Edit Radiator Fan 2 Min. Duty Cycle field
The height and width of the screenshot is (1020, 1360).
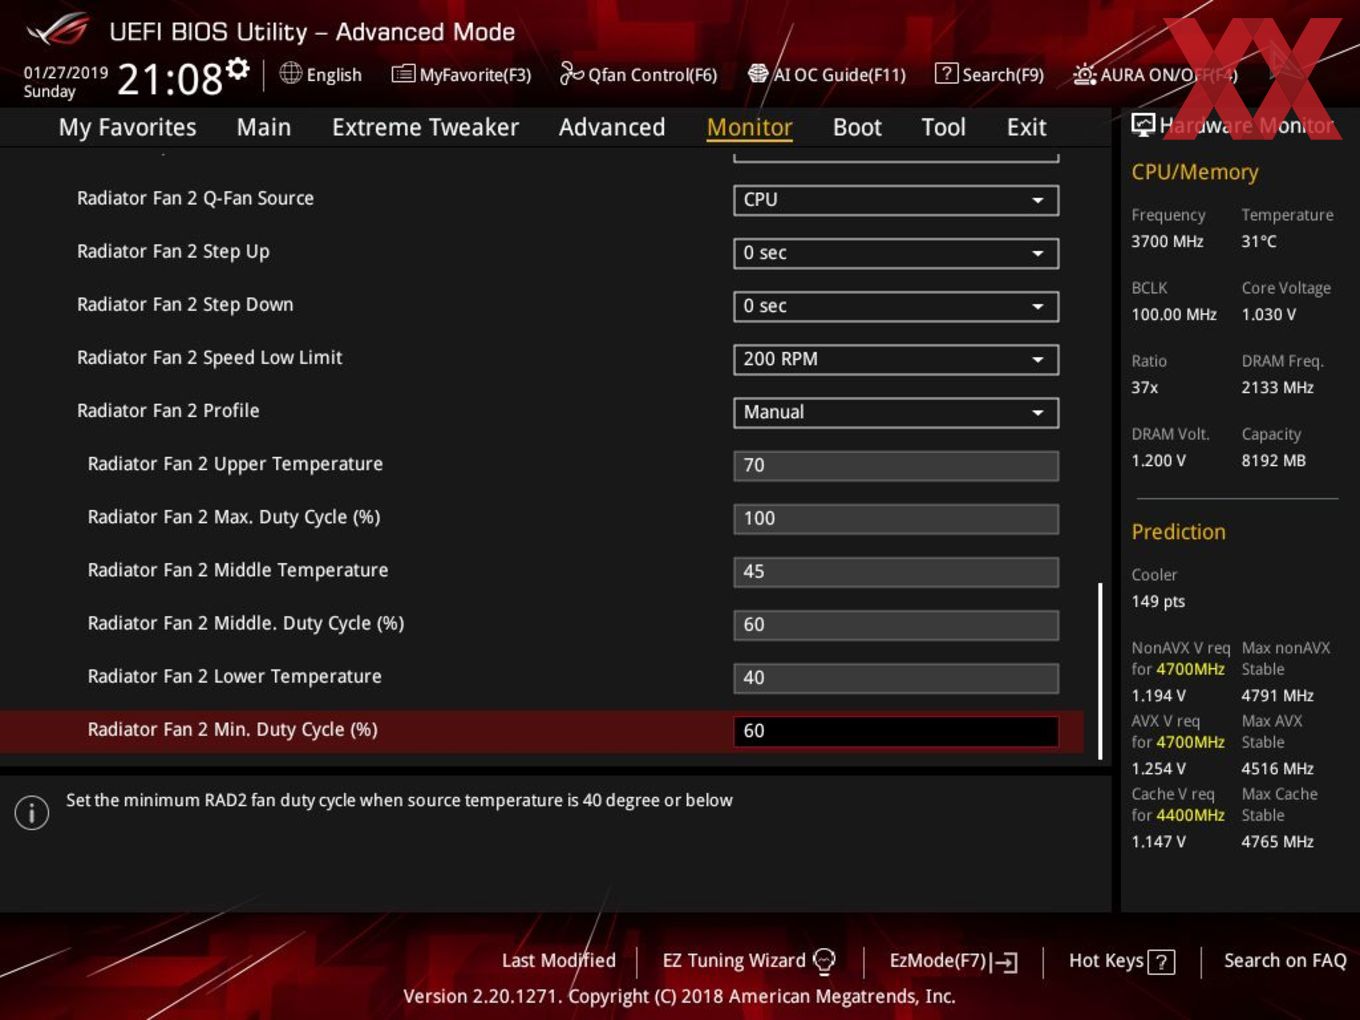[x=896, y=731]
